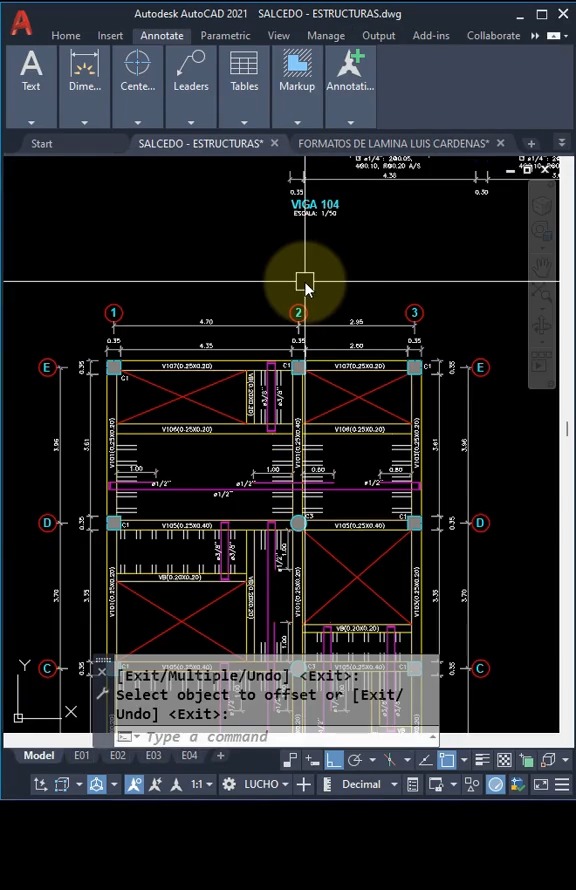Screen dimensions: 576x890
Task: Show more ribbon tabs overflow arrows
Action: [x=535, y=36]
